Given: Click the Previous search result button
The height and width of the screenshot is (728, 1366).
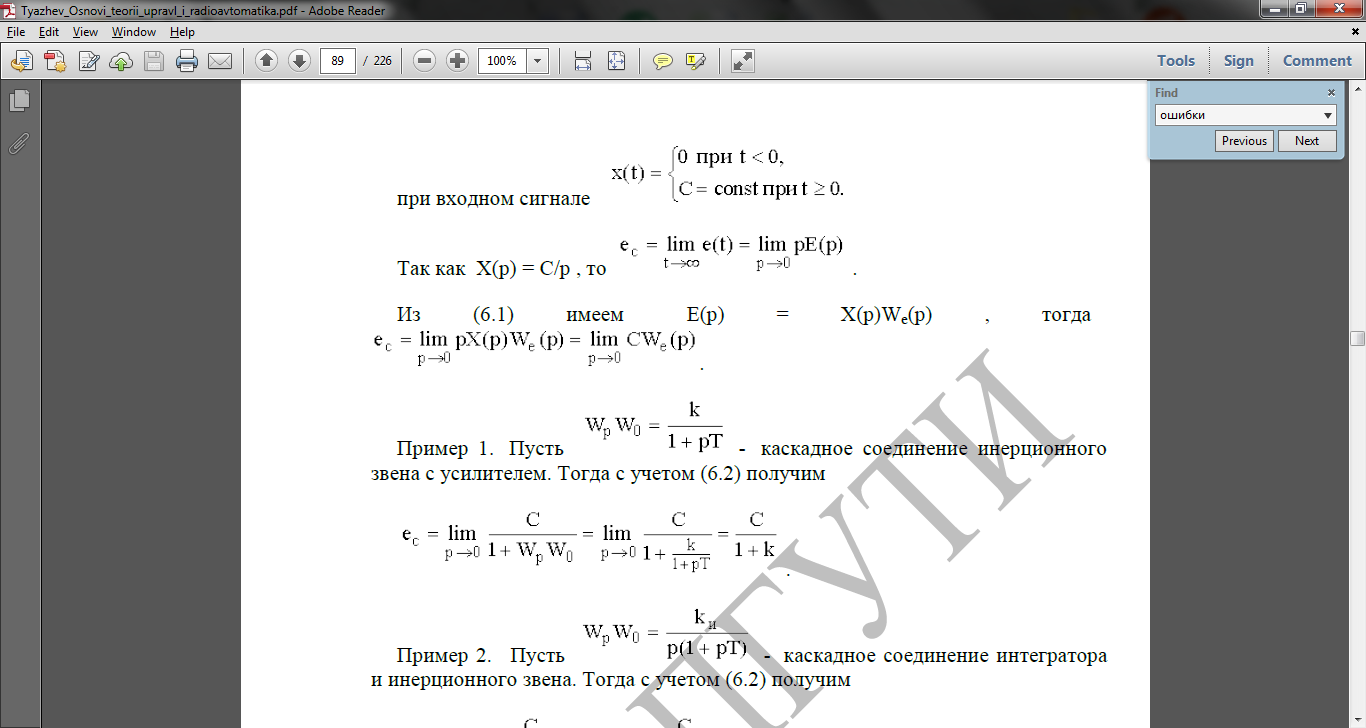Looking at the screenshot, I should [1244, 141].
